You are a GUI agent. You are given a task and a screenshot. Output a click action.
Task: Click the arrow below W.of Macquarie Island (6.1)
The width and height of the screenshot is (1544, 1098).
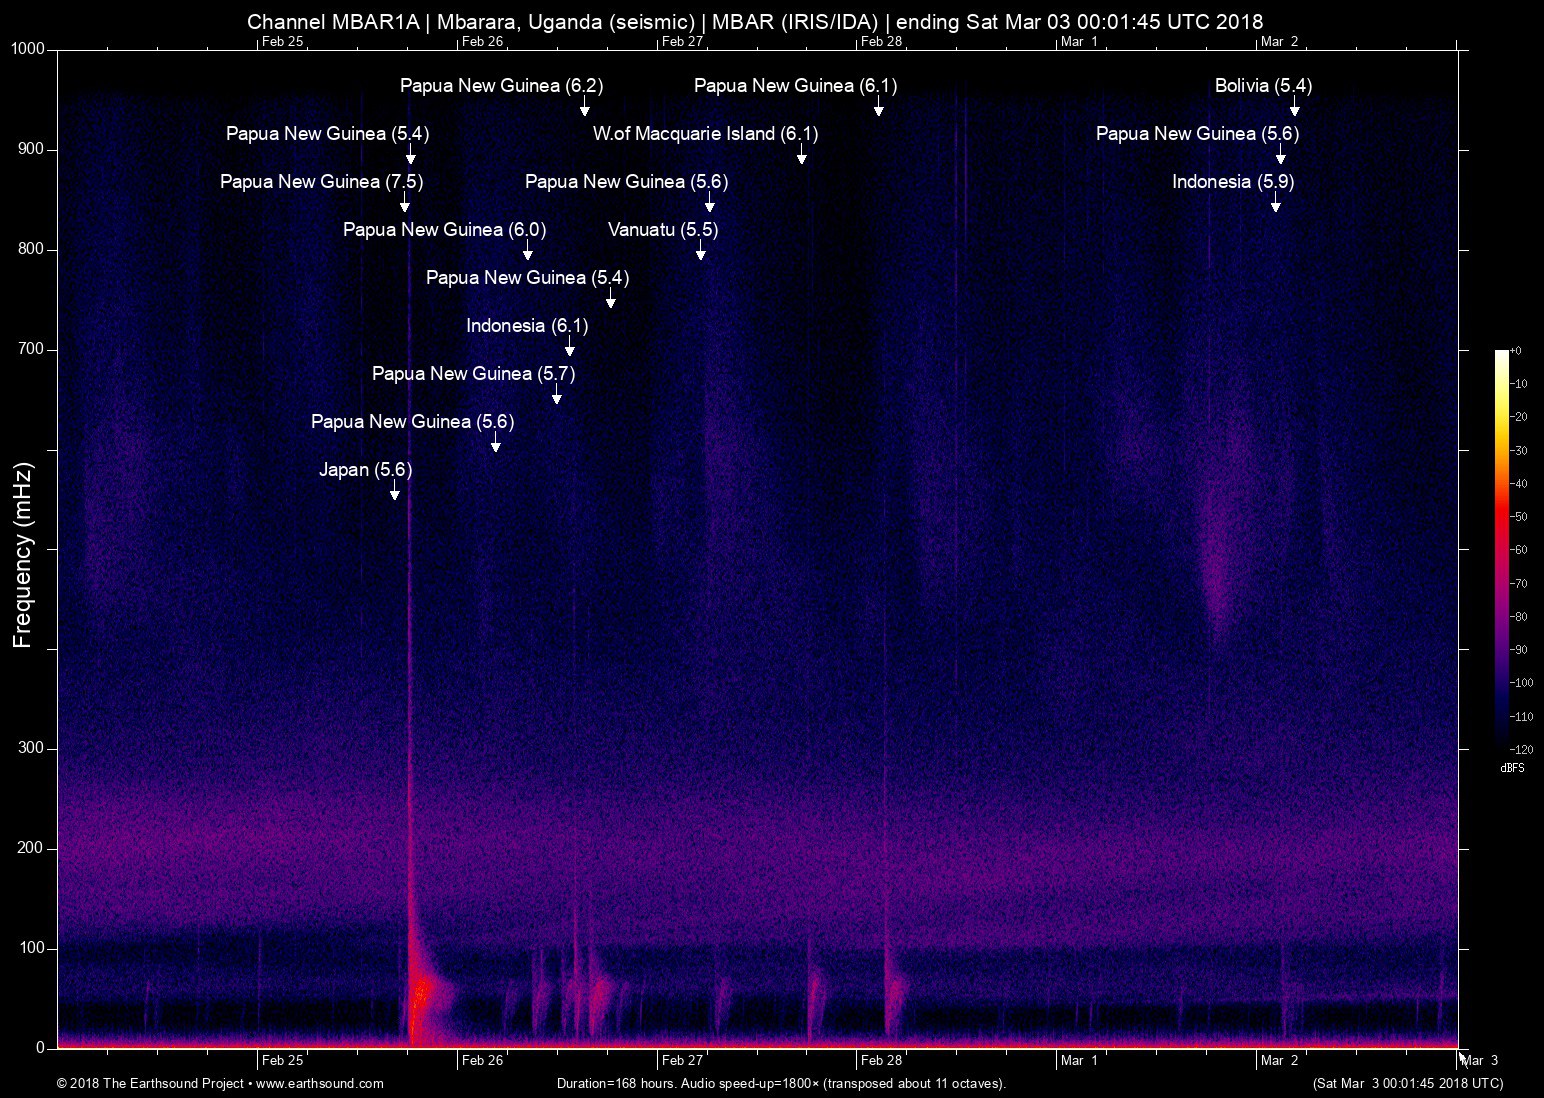point(801,155)
